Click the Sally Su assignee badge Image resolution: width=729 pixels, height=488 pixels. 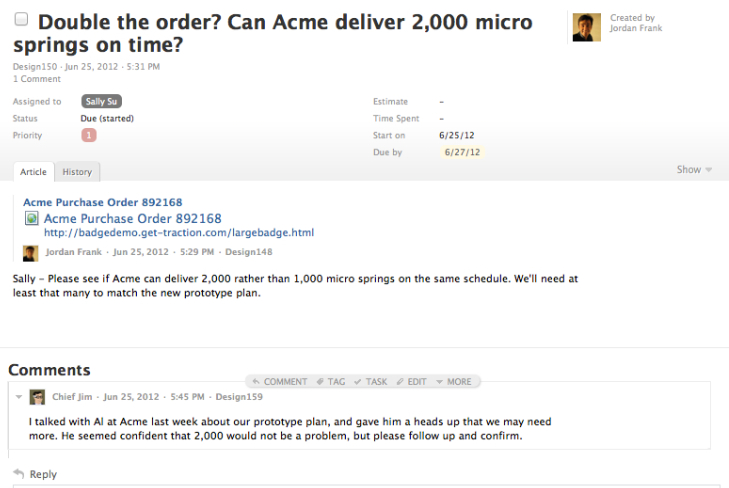point(101,102)
